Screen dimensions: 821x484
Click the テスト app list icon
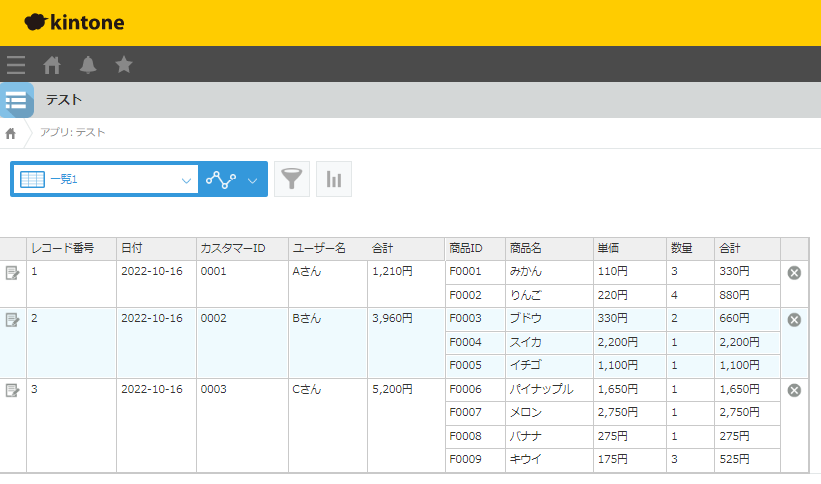(17, 100)
